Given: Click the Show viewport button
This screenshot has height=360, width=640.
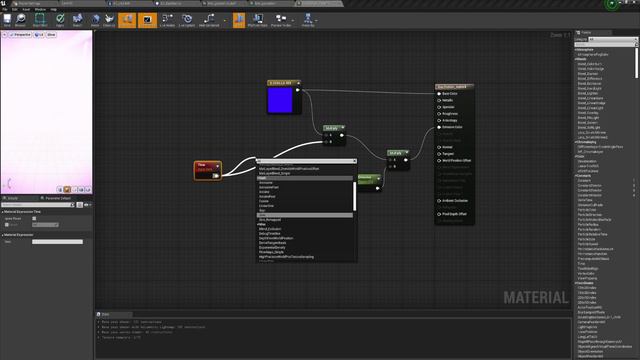Looking at the screenshot, I should pos(51,35).
